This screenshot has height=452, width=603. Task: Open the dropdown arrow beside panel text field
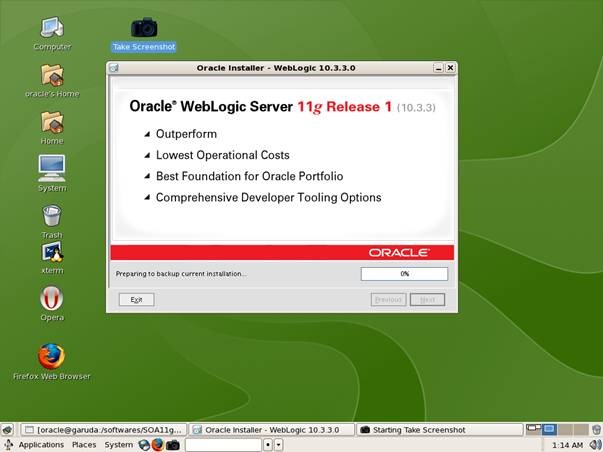[x=278, y=445]
